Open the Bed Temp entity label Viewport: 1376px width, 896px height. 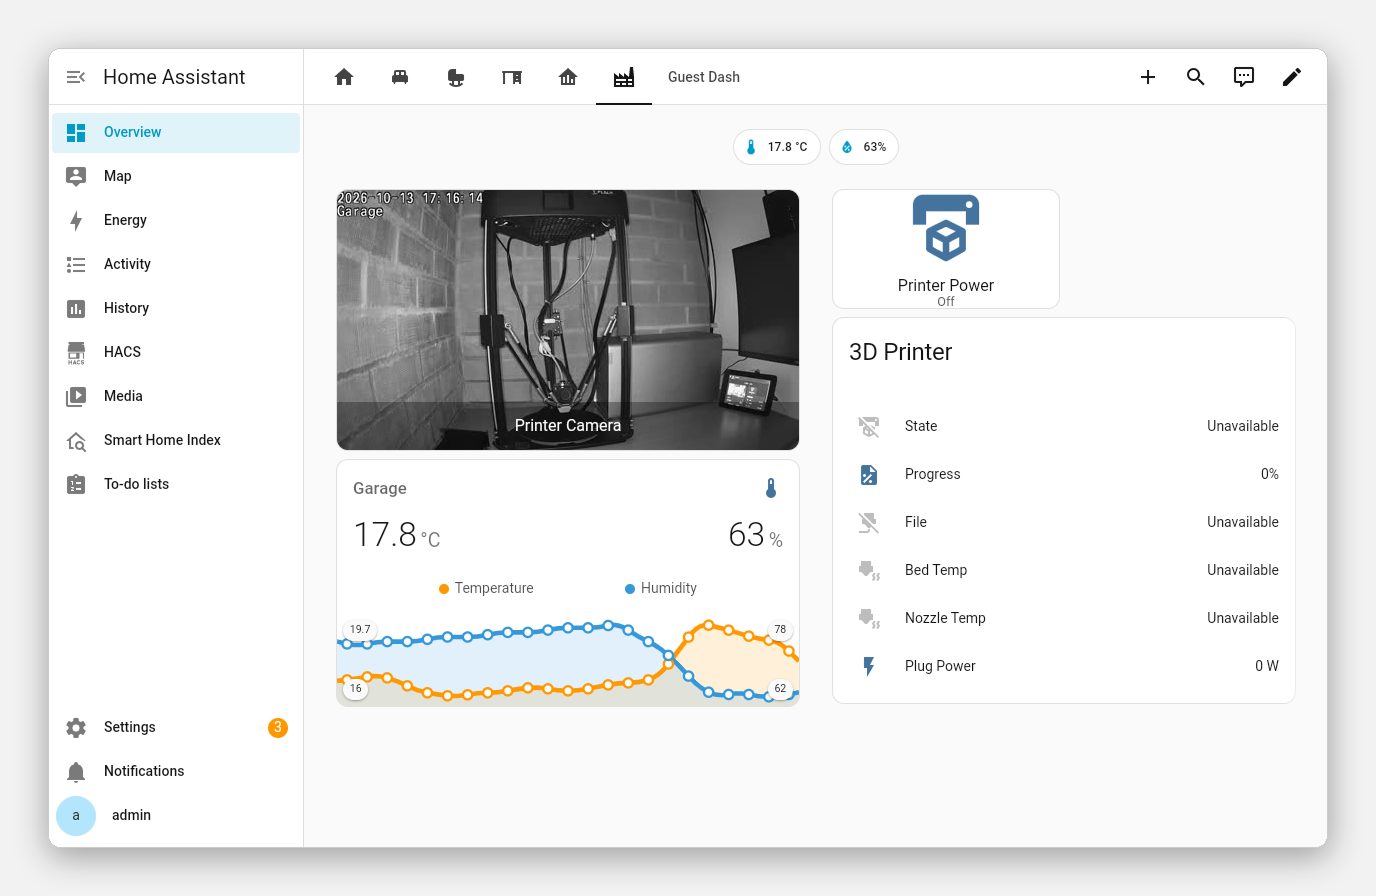pyautogui.click(x=936, y=570)
